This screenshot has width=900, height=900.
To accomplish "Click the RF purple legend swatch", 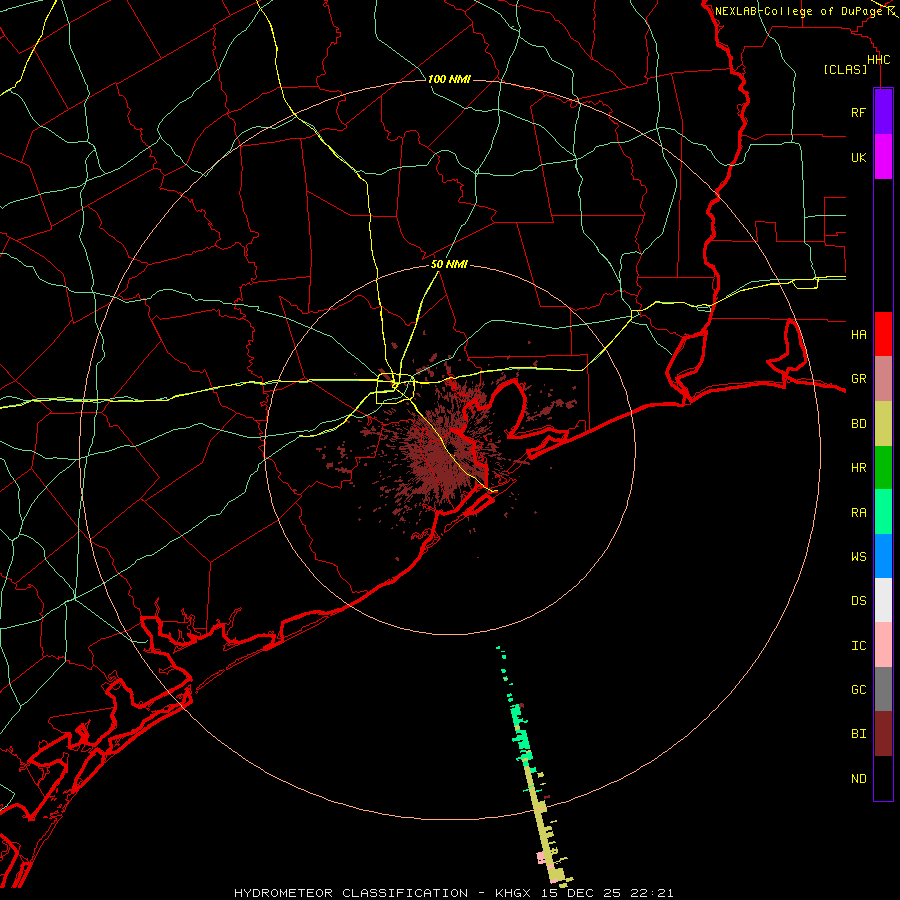I will click(883, 112).
